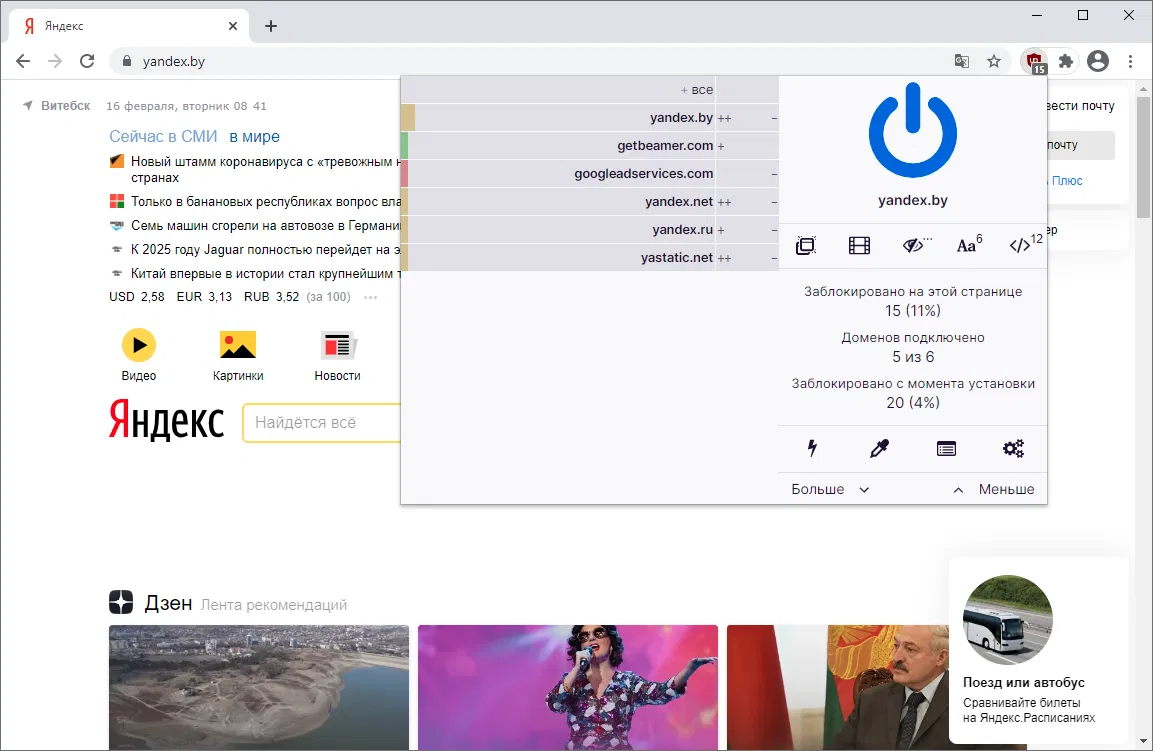
Task: Open Chrome profile avatar icon
Action: (1098, 61)
